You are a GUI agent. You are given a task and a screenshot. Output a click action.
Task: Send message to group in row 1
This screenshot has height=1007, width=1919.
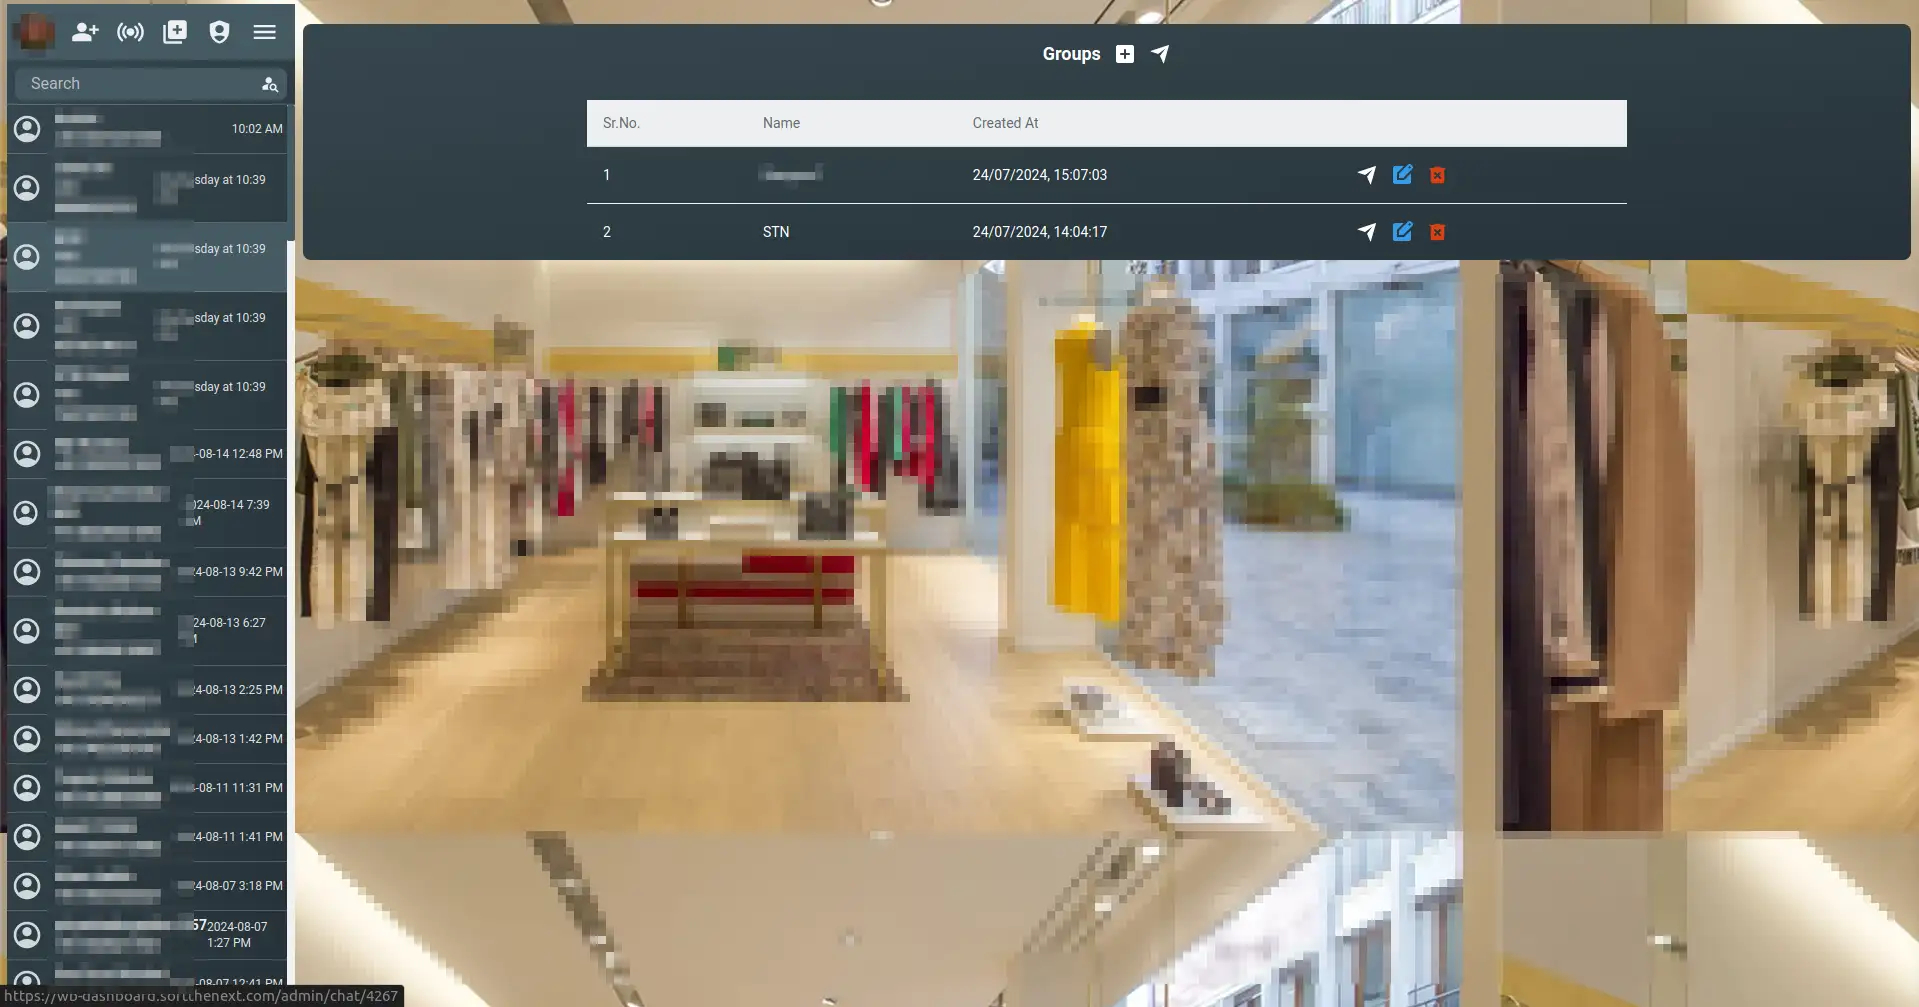[x=1366, y=175]
